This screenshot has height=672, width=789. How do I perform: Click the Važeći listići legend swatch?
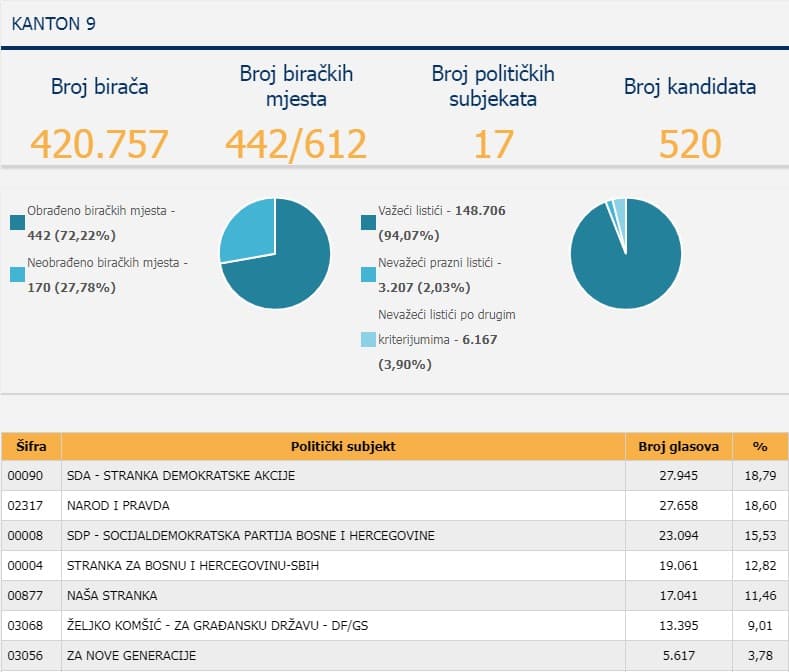[368, 222]
